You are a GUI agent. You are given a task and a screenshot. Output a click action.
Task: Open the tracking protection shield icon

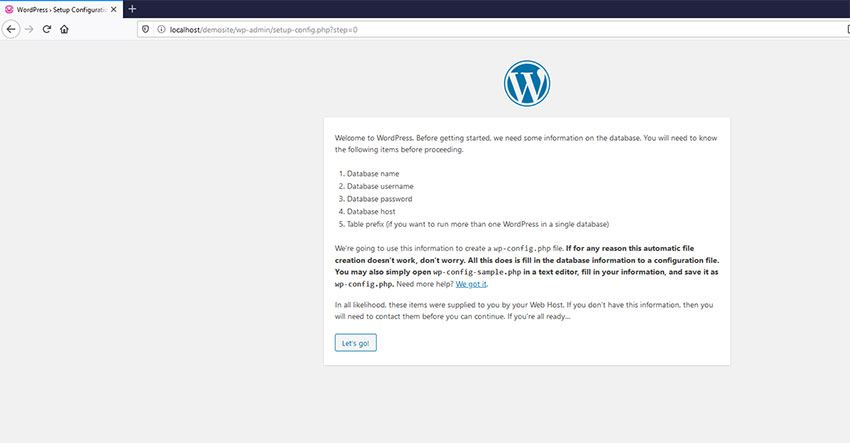(147, 29)
